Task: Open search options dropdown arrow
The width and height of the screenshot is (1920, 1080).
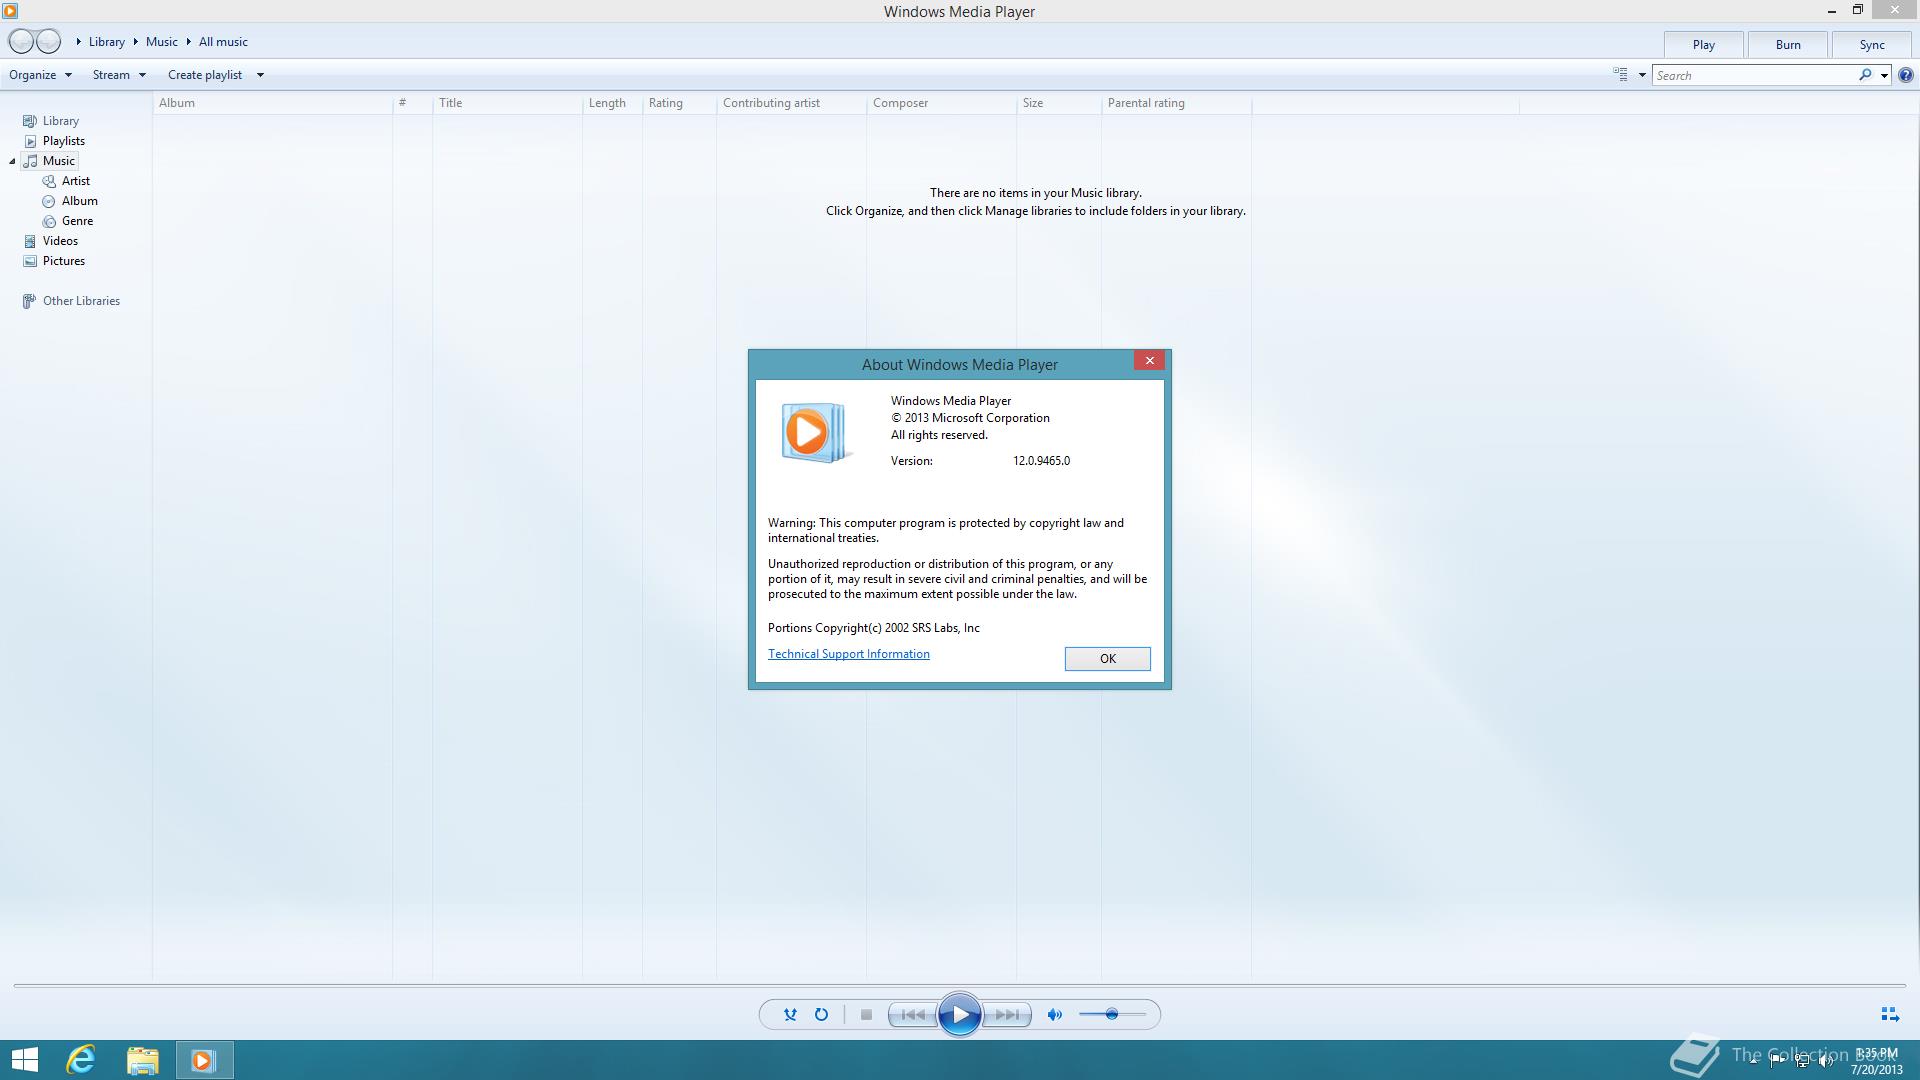Action: pos(1884,75)
